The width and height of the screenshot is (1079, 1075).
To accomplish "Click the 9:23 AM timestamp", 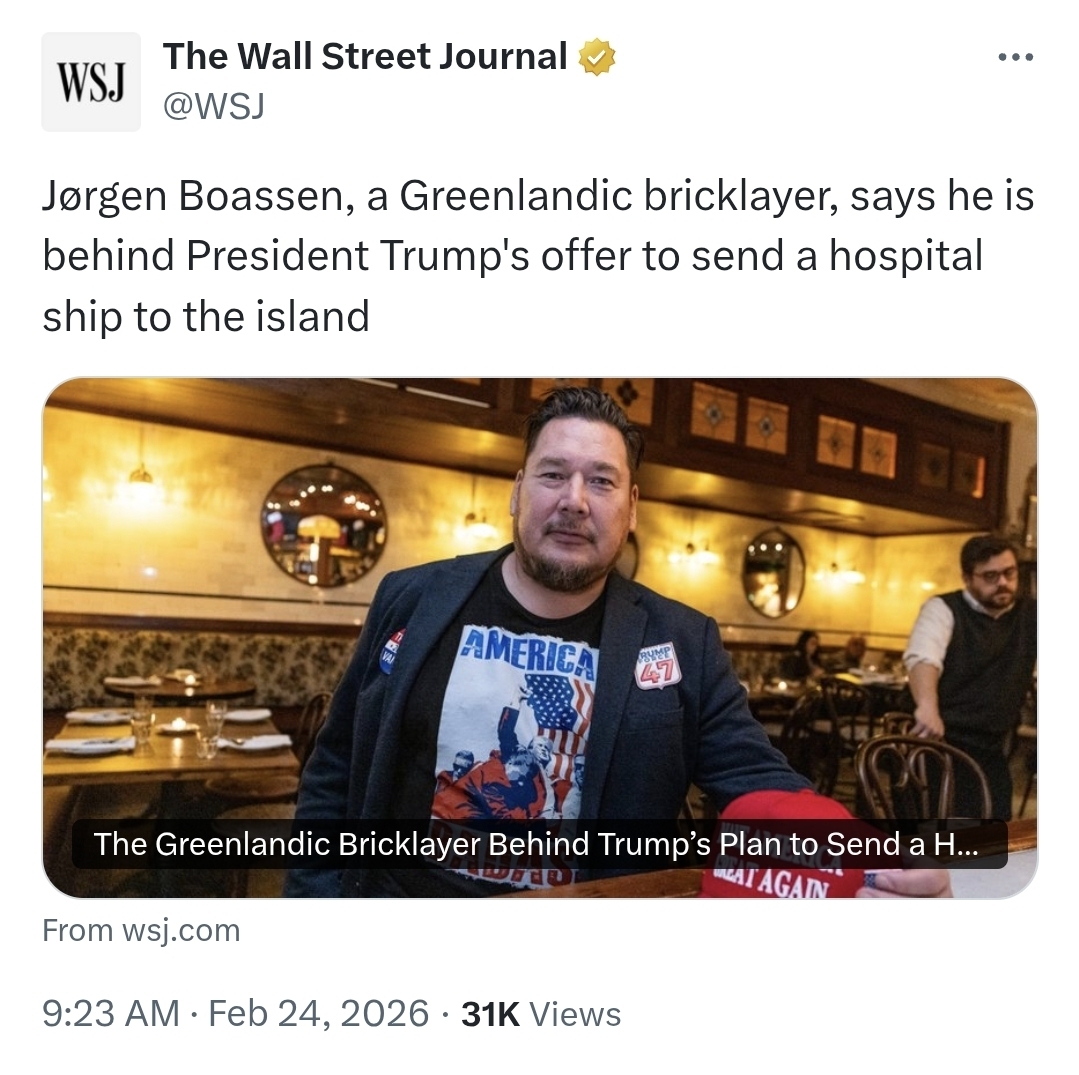I will pyautogui.click(x=111, y=1014).
